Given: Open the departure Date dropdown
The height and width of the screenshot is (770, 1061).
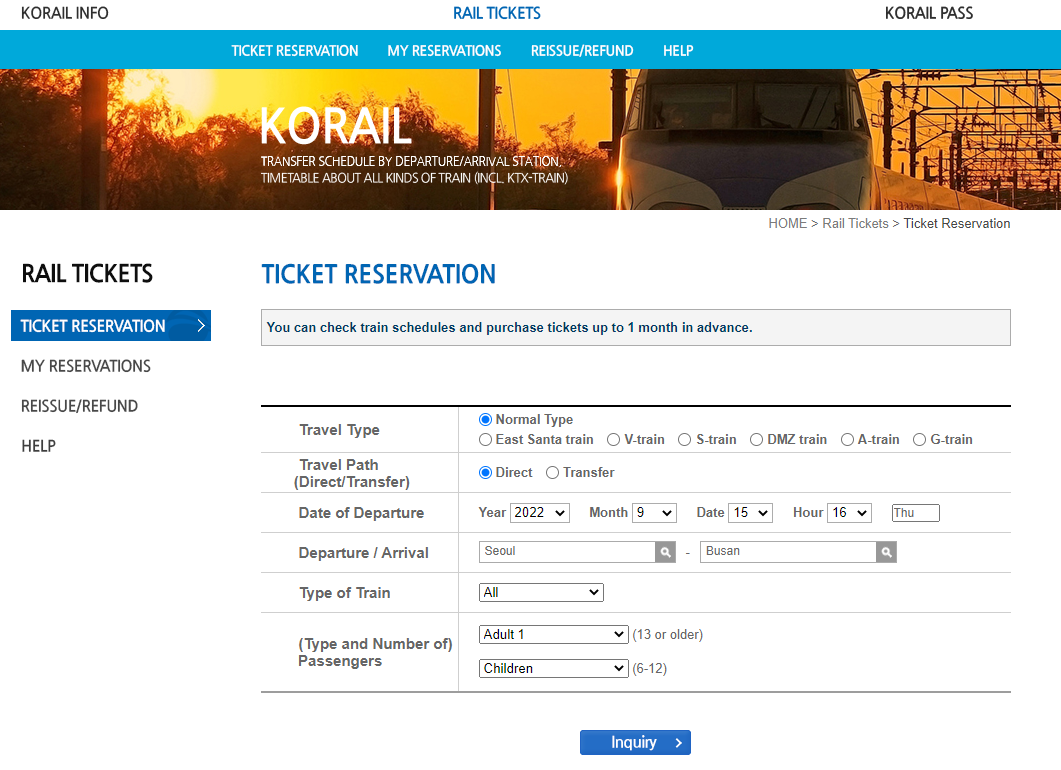Looking at the screenshot, I should point(750,512).
